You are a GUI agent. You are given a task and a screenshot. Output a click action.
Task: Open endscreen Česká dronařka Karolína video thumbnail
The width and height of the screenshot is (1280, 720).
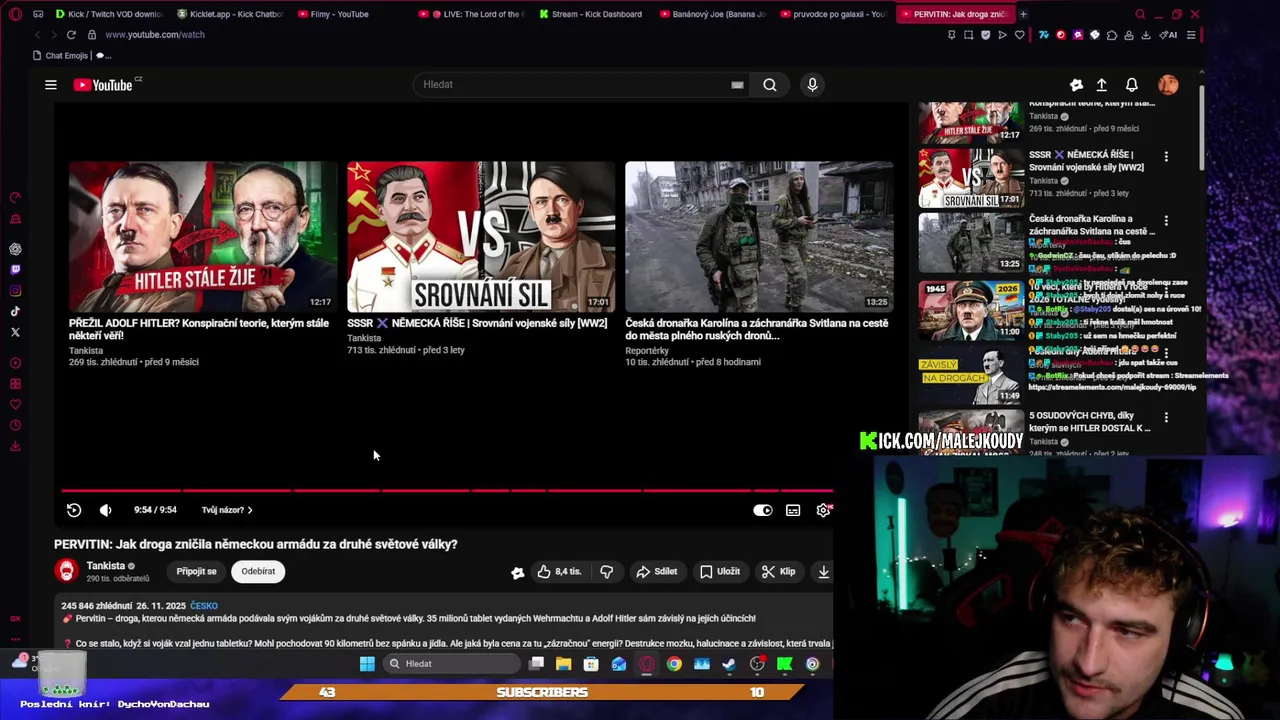(x=759, y=237)
